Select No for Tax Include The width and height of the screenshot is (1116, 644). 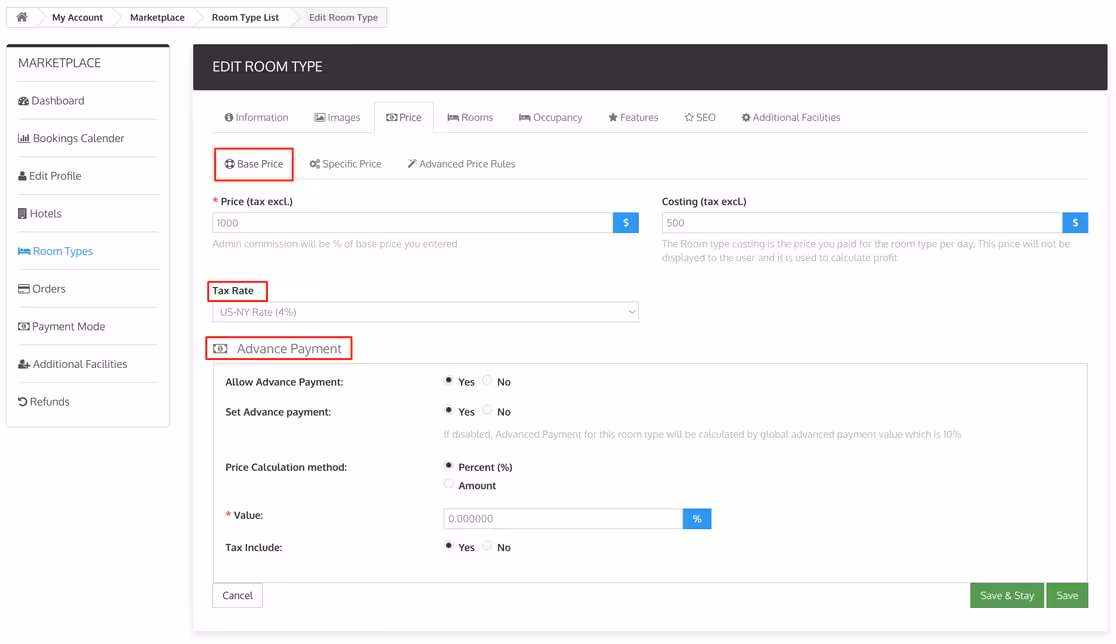[x=487, y=547]
